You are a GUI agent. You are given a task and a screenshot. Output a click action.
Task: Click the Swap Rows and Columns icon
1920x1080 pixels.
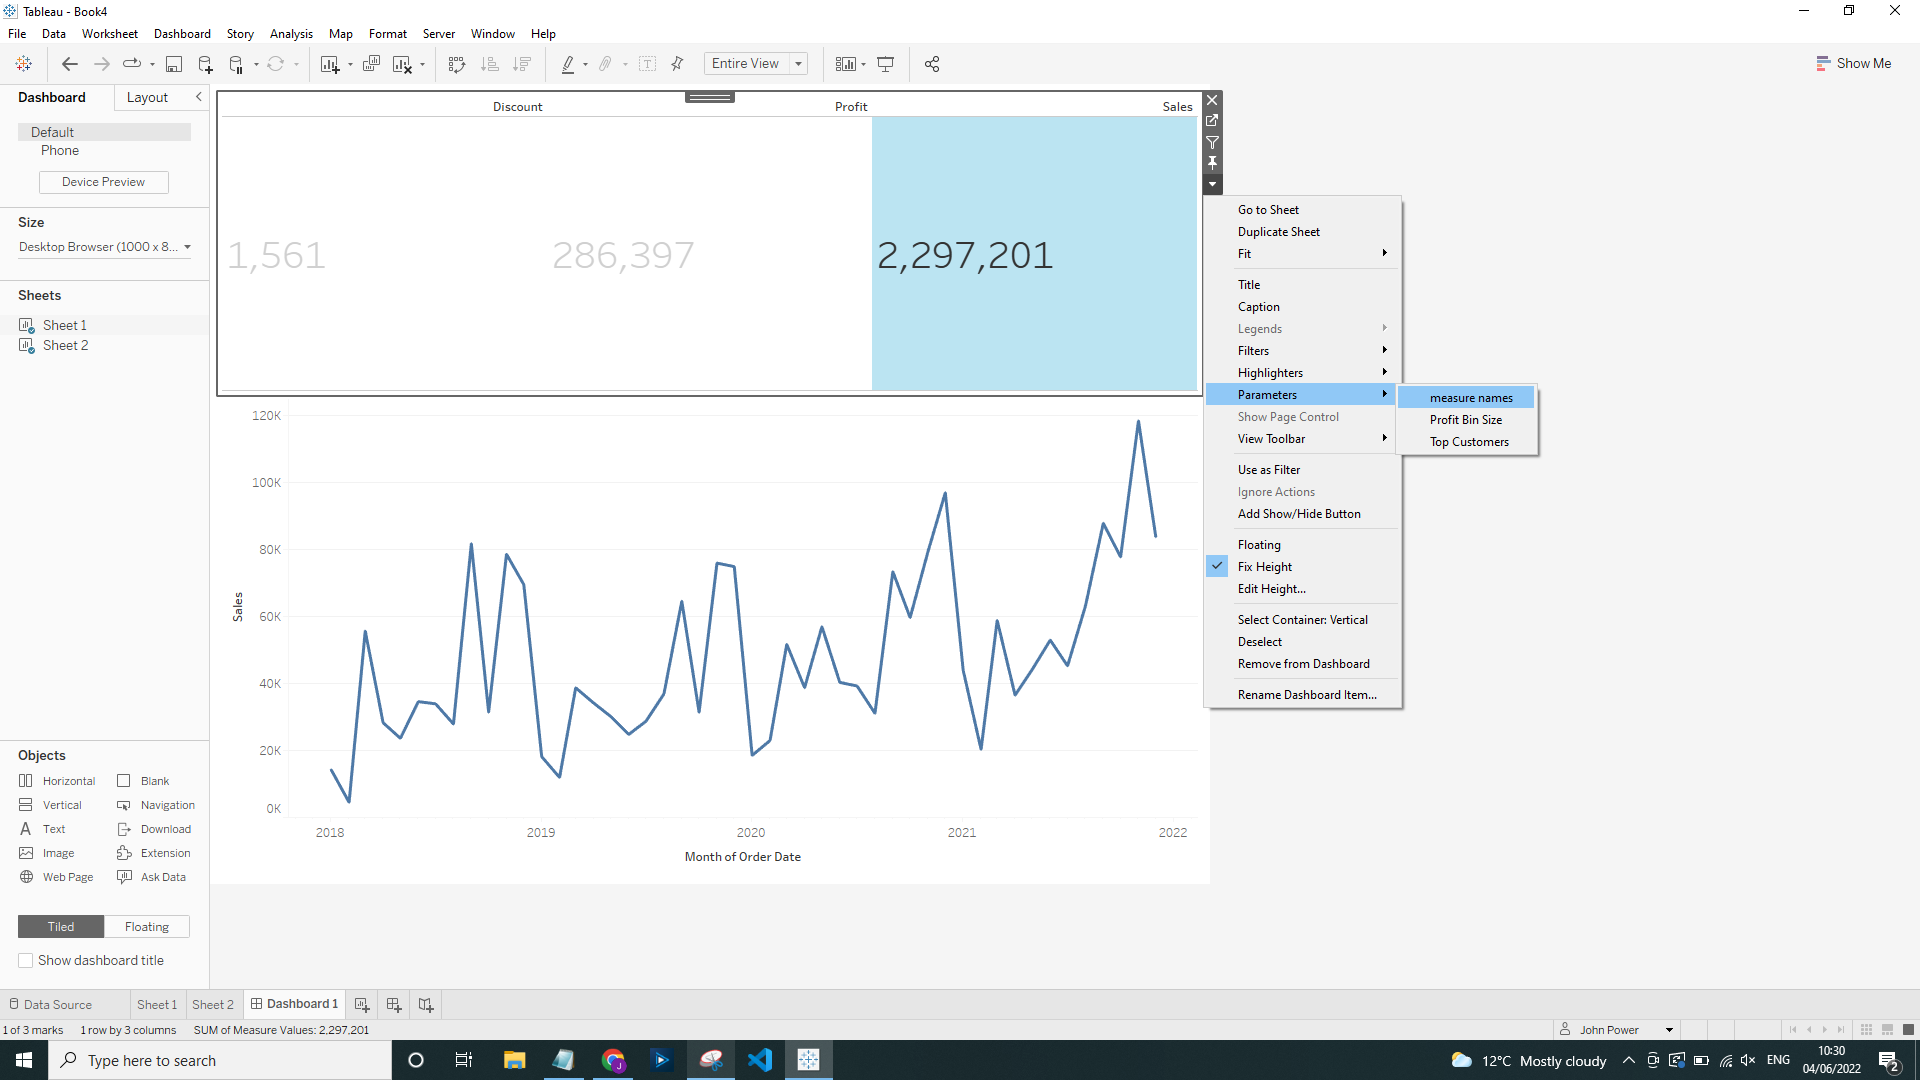point(457,64)
